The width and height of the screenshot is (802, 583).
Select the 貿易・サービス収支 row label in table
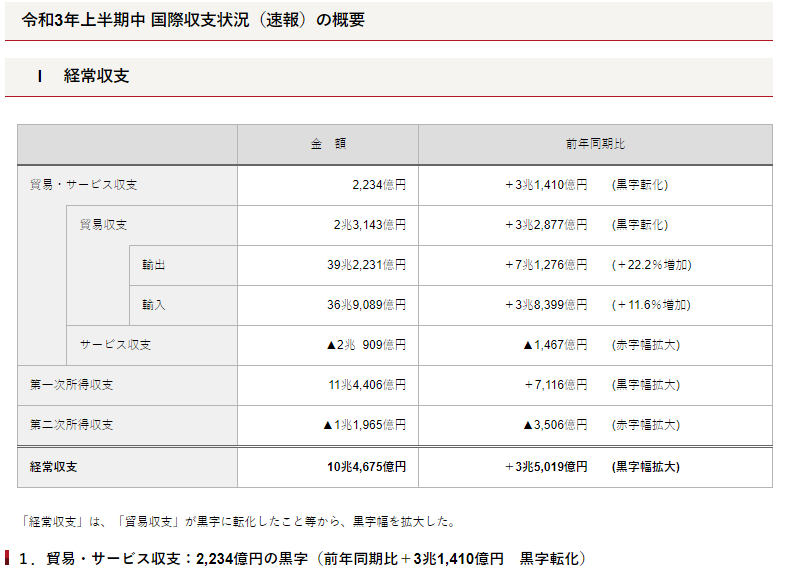click(83, 185)
